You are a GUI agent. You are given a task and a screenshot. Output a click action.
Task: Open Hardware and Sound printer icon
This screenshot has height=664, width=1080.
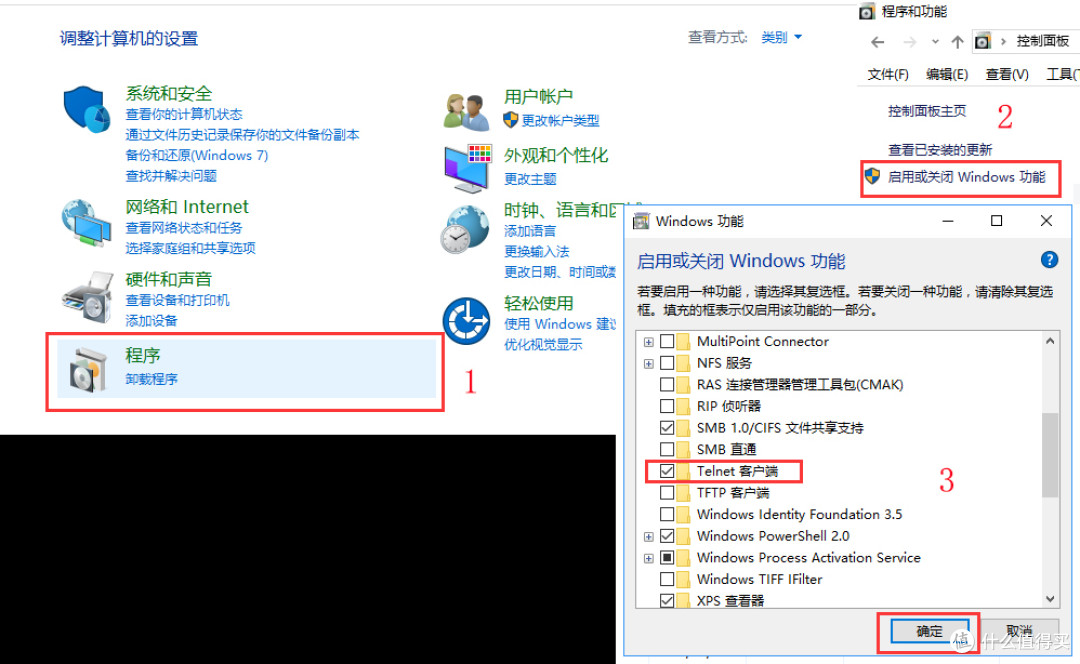point(87,297)
